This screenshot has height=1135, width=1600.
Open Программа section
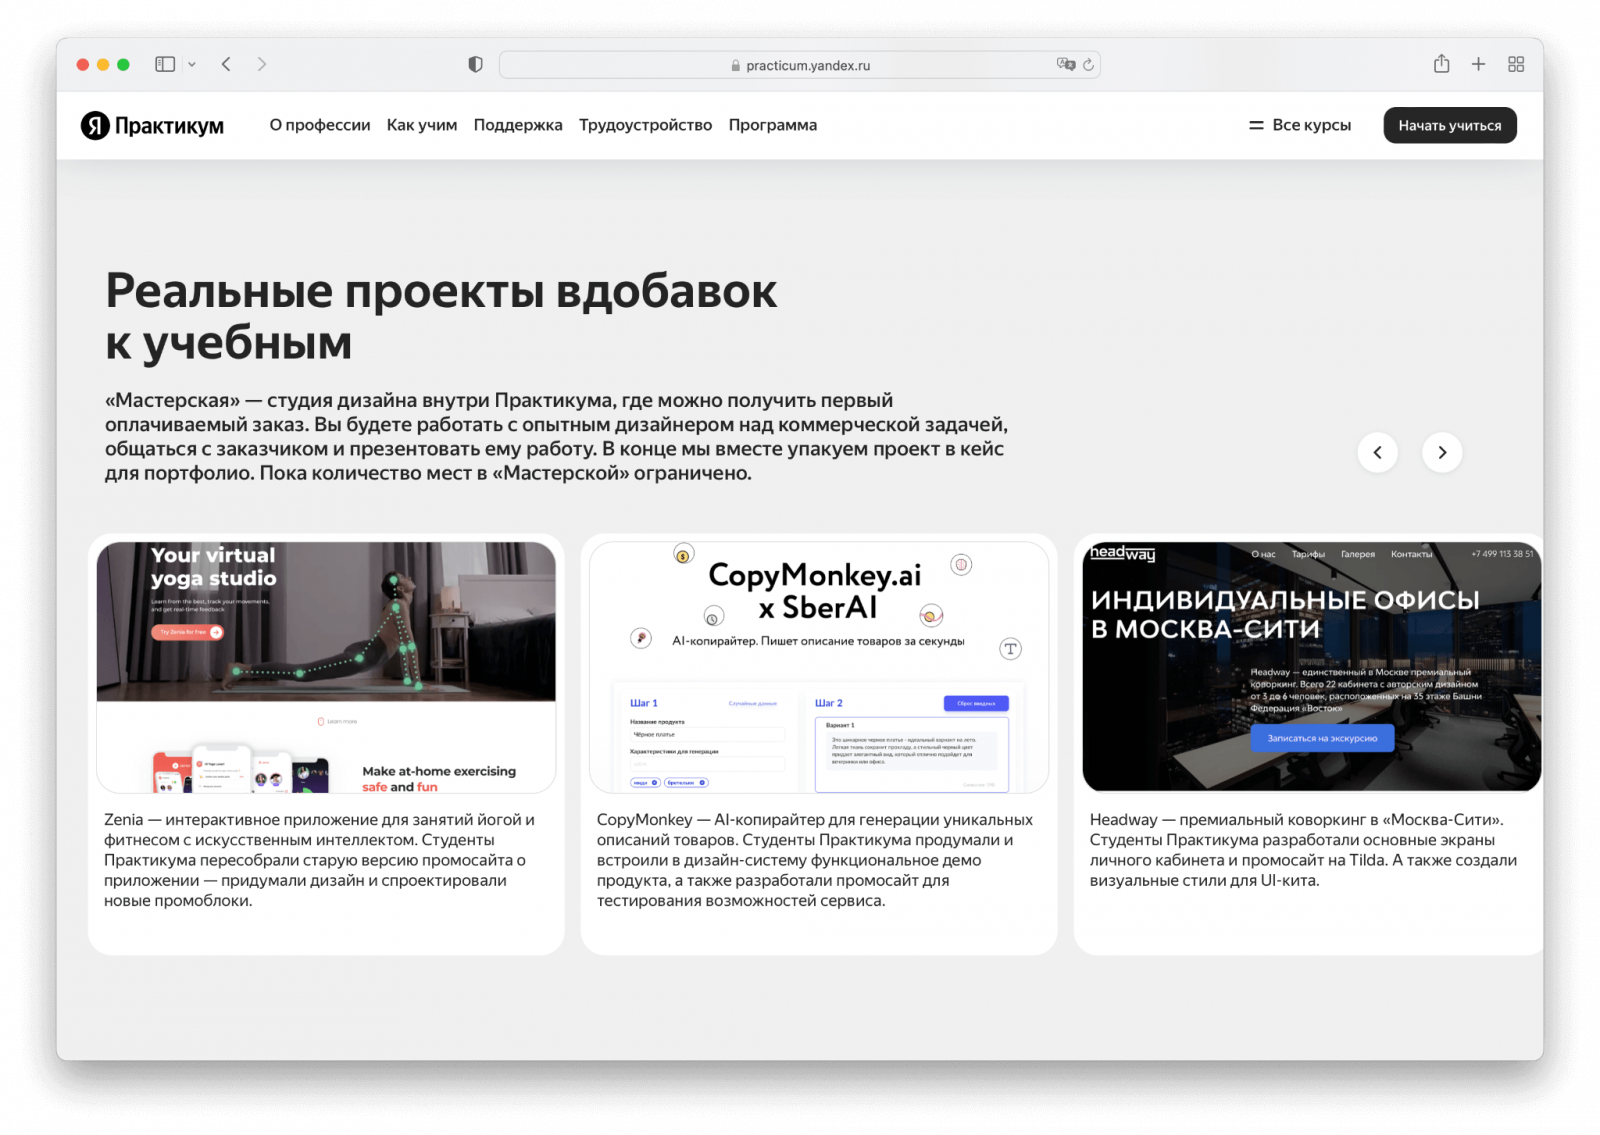pos(773,125)
